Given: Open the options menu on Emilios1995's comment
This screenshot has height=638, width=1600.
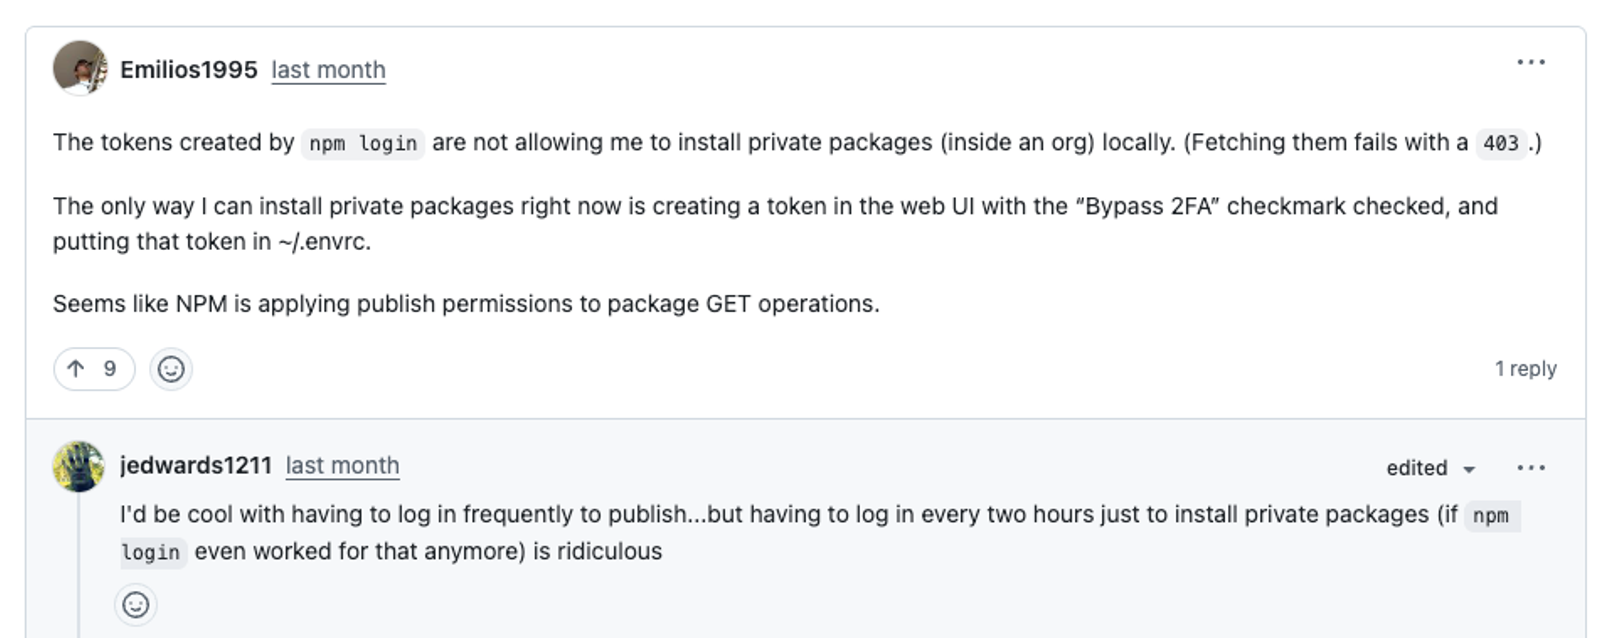Looking at the screenshot, I should pyautogui.click(x=1530, y=63).
